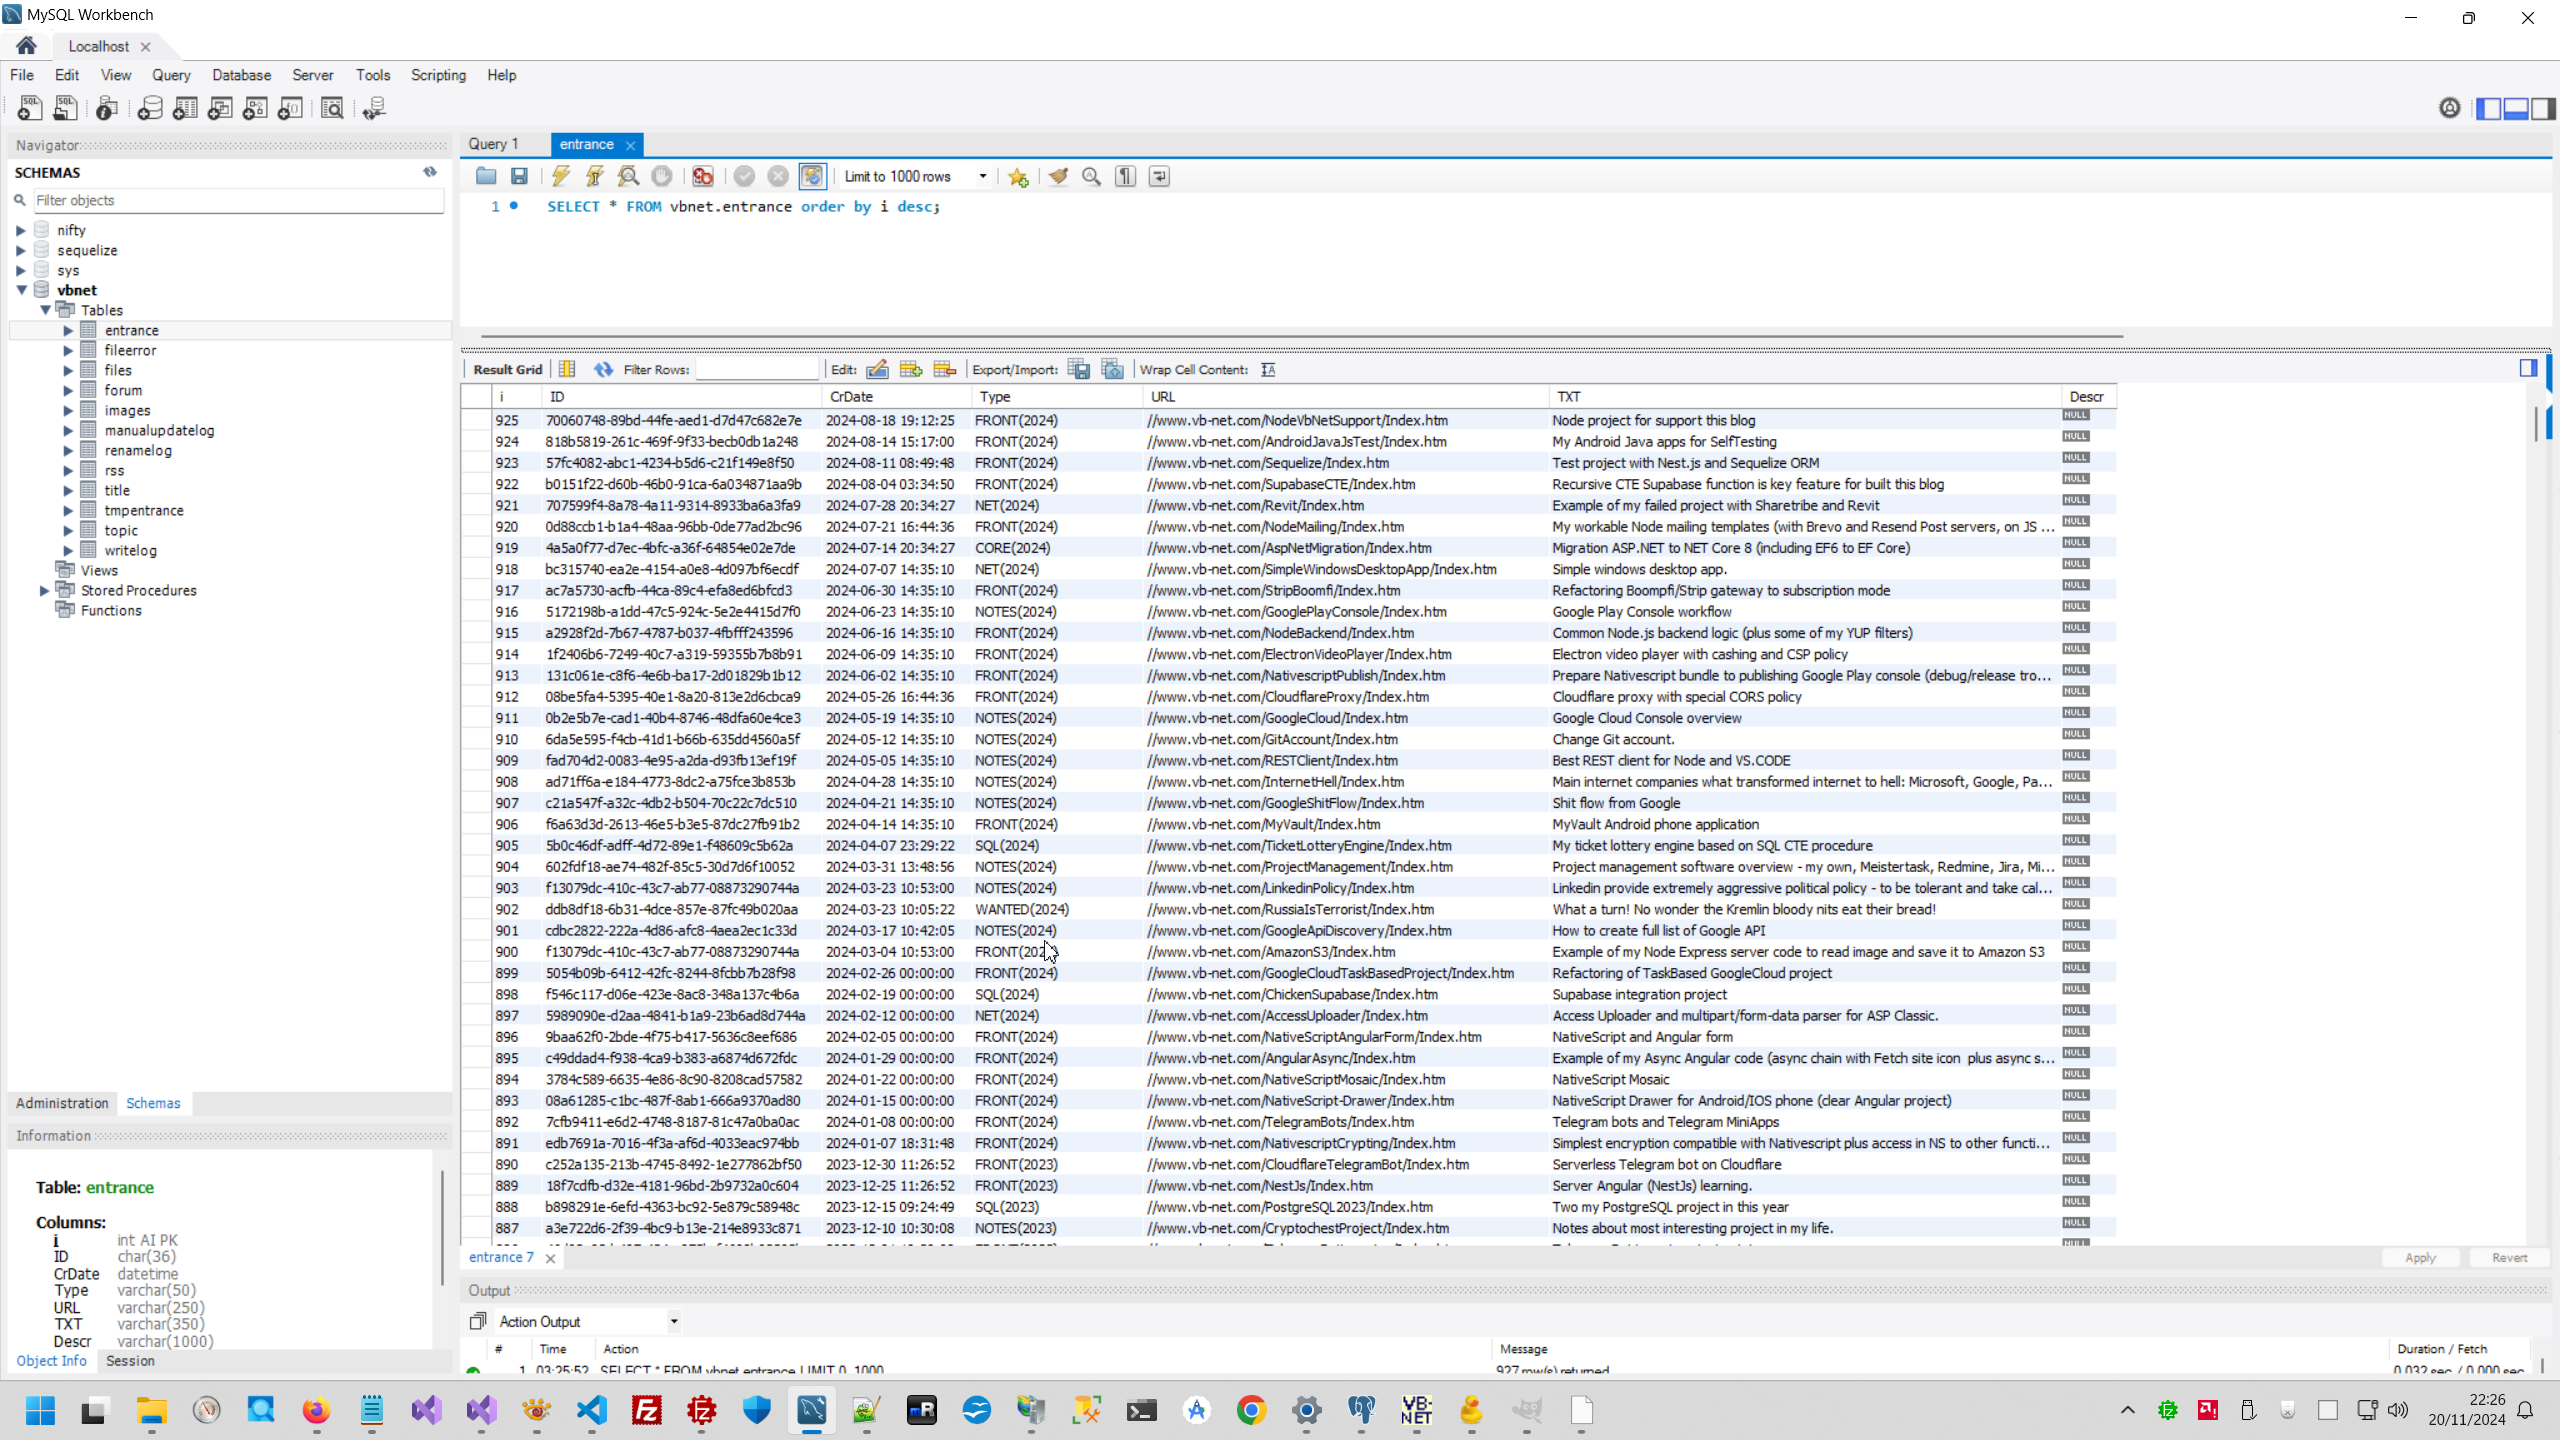Screen dimensions: 2560x1440
Task: Toggle Wrap Cell Content
Action: [x=1268, y=370]
